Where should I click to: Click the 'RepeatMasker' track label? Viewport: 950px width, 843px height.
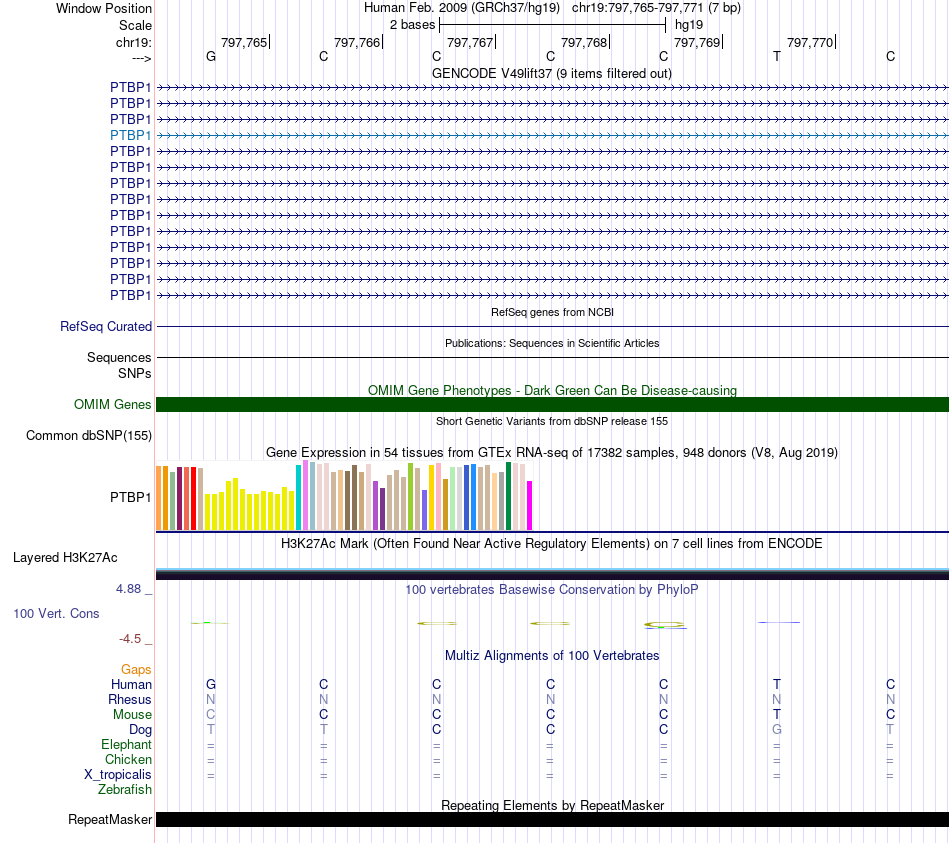[x=110, y=819]
